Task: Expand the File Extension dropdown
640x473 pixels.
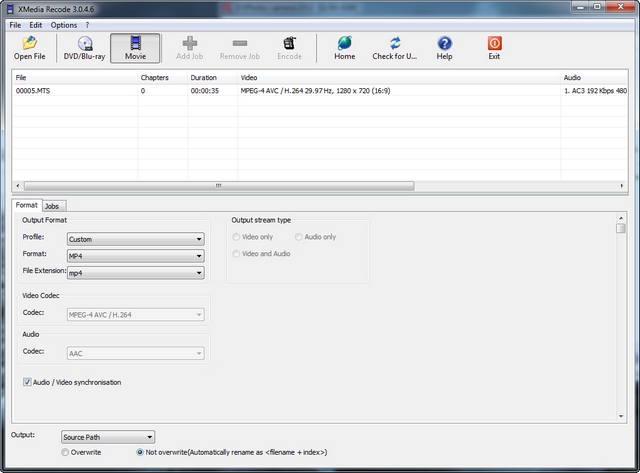Action: coord(135,272)
